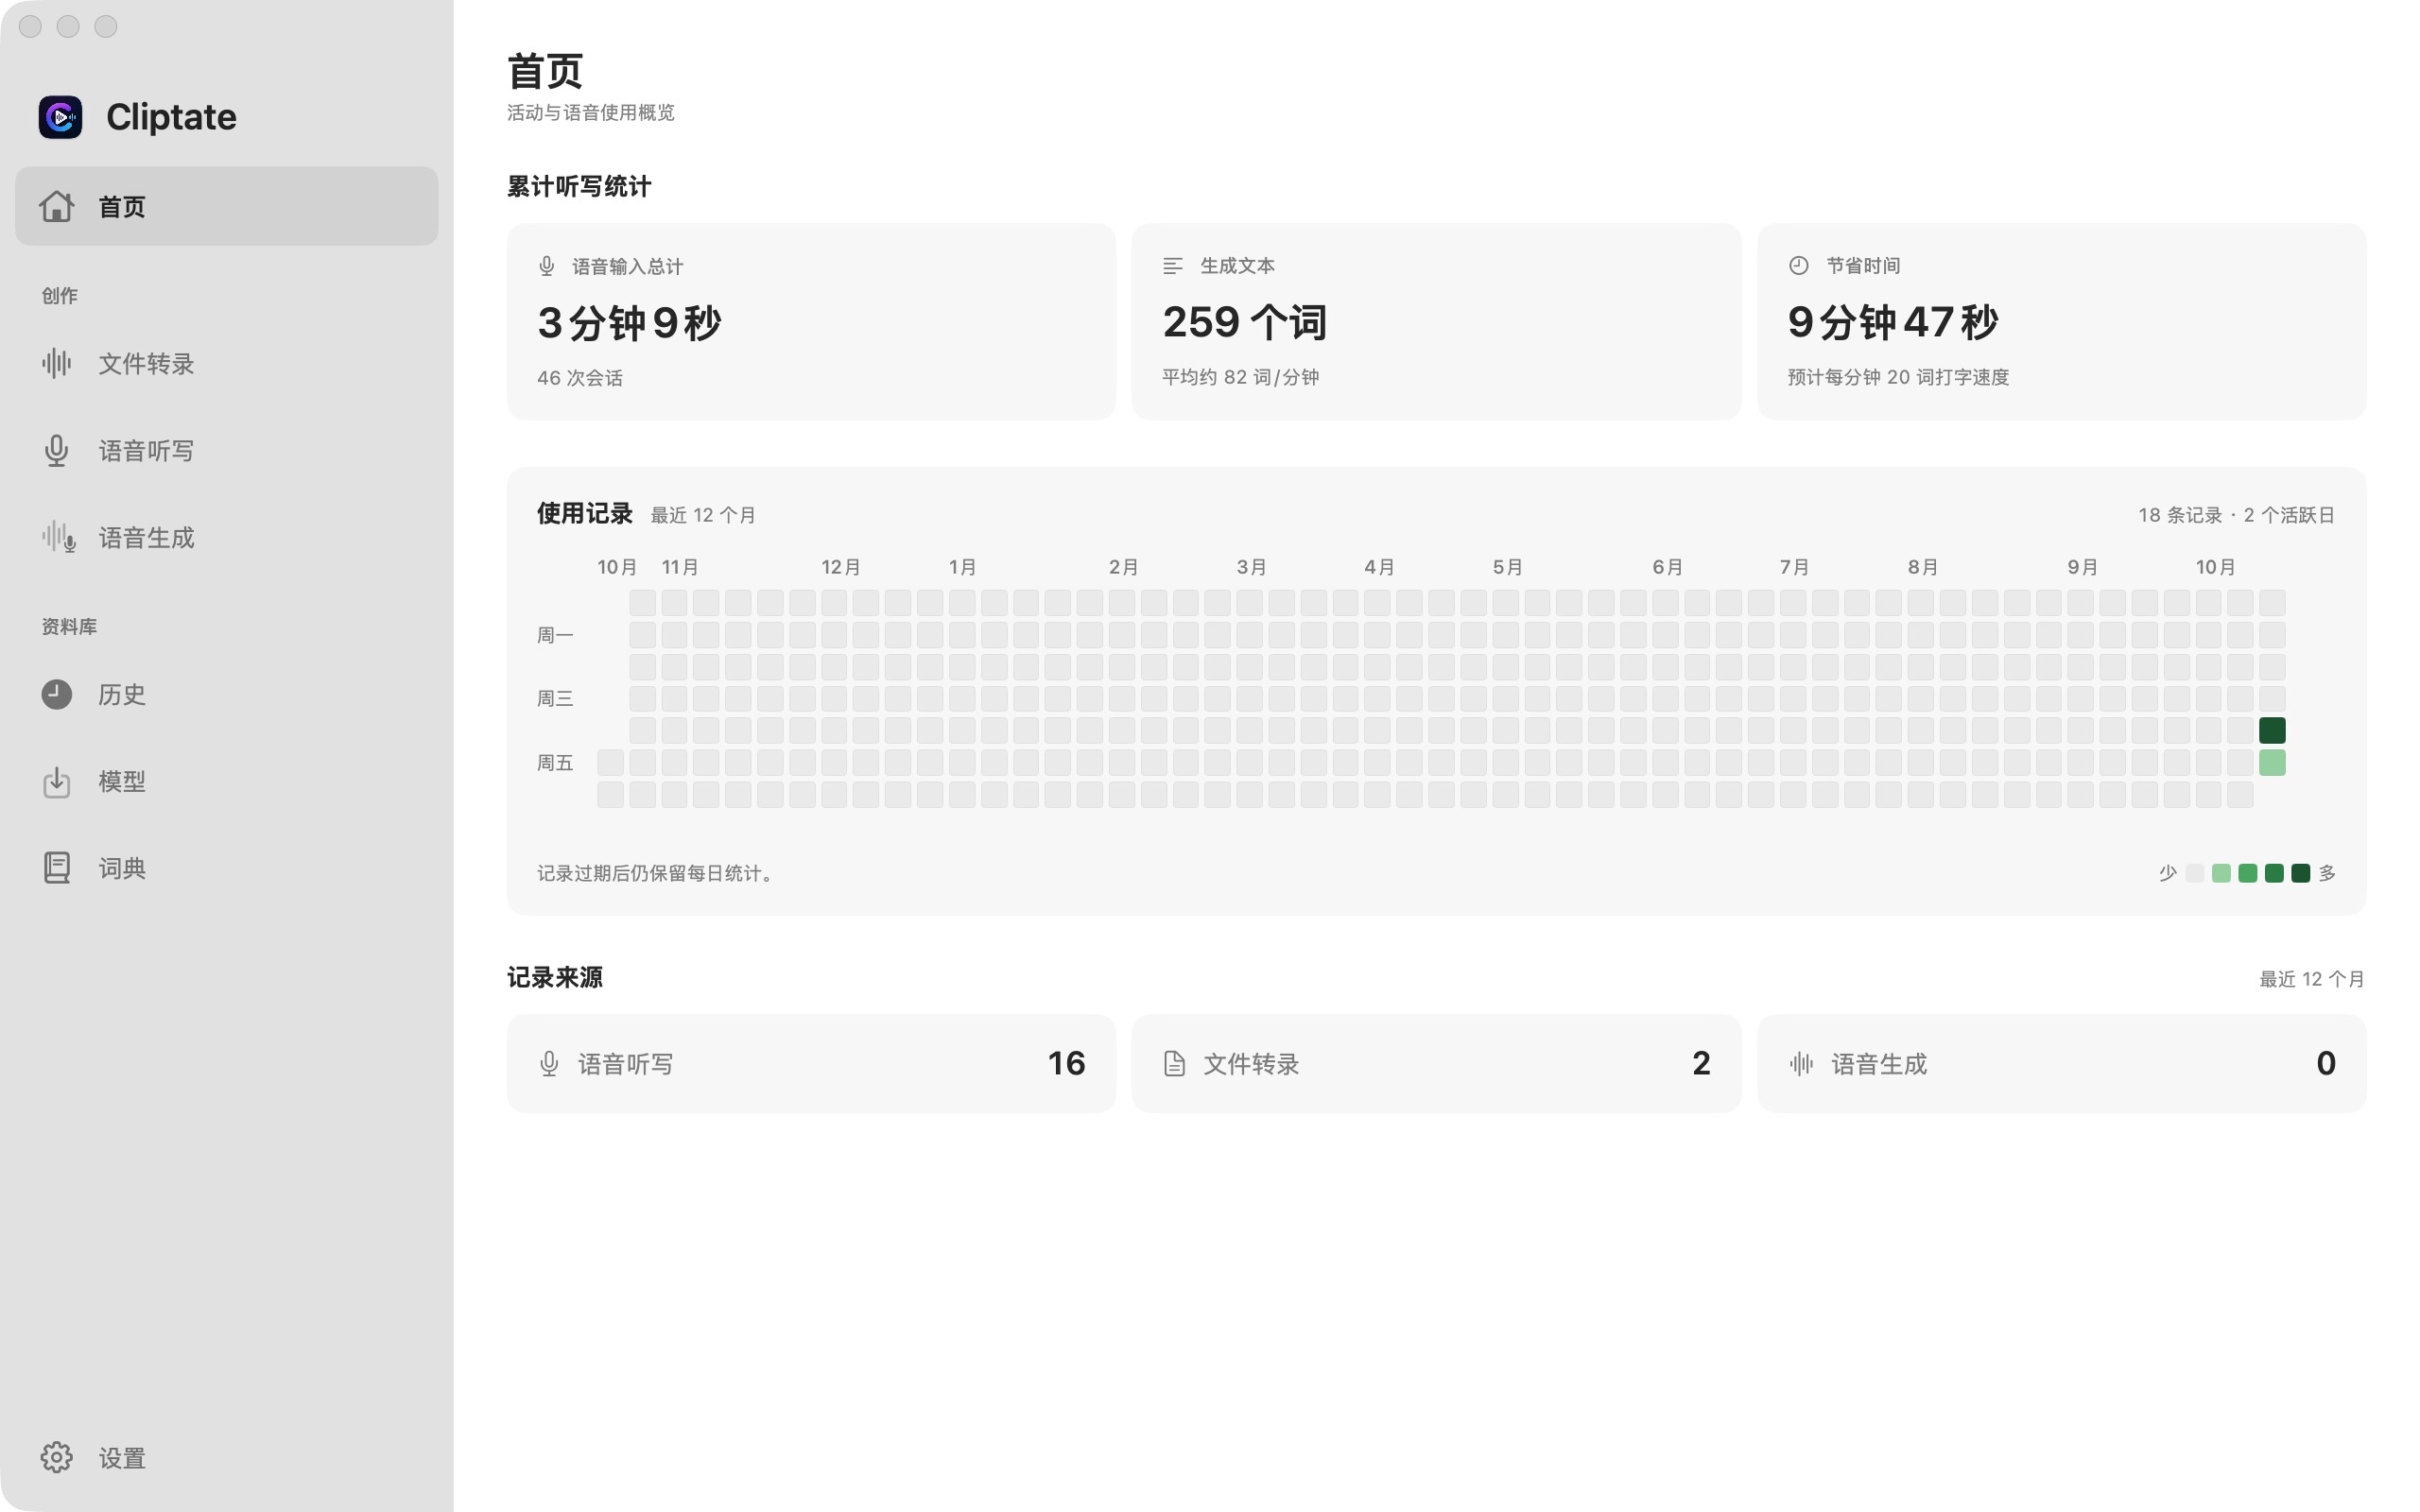Click the 259 个词 value

1244,322
